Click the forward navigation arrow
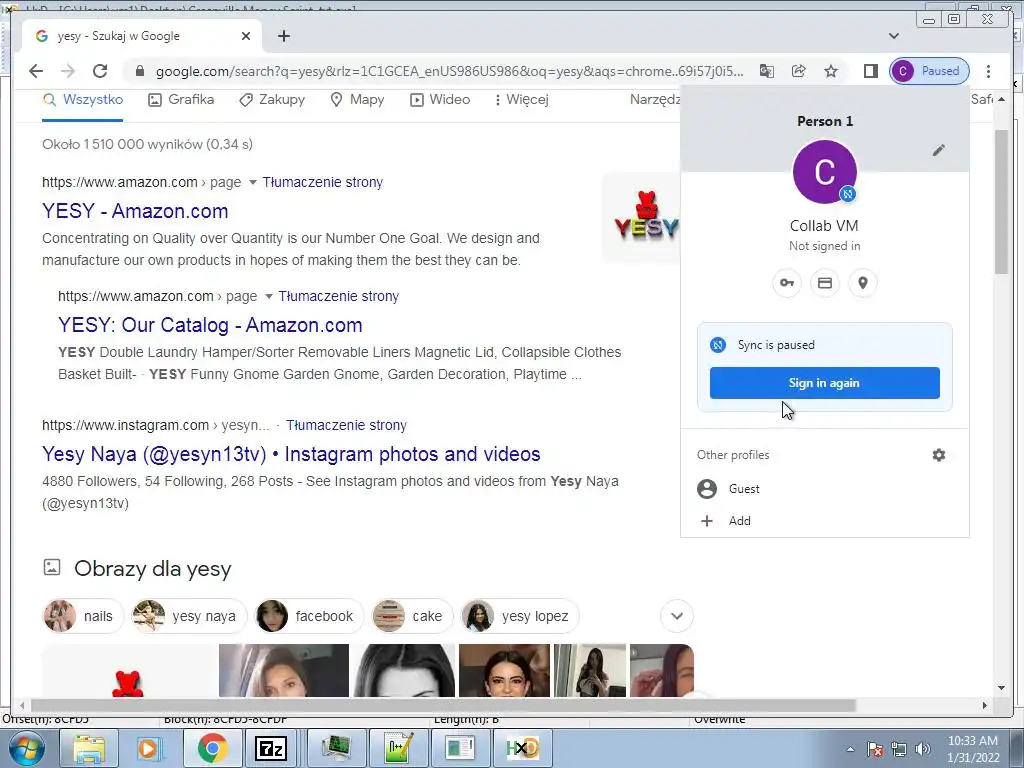1024x768 pixels. tap(68, 71)
